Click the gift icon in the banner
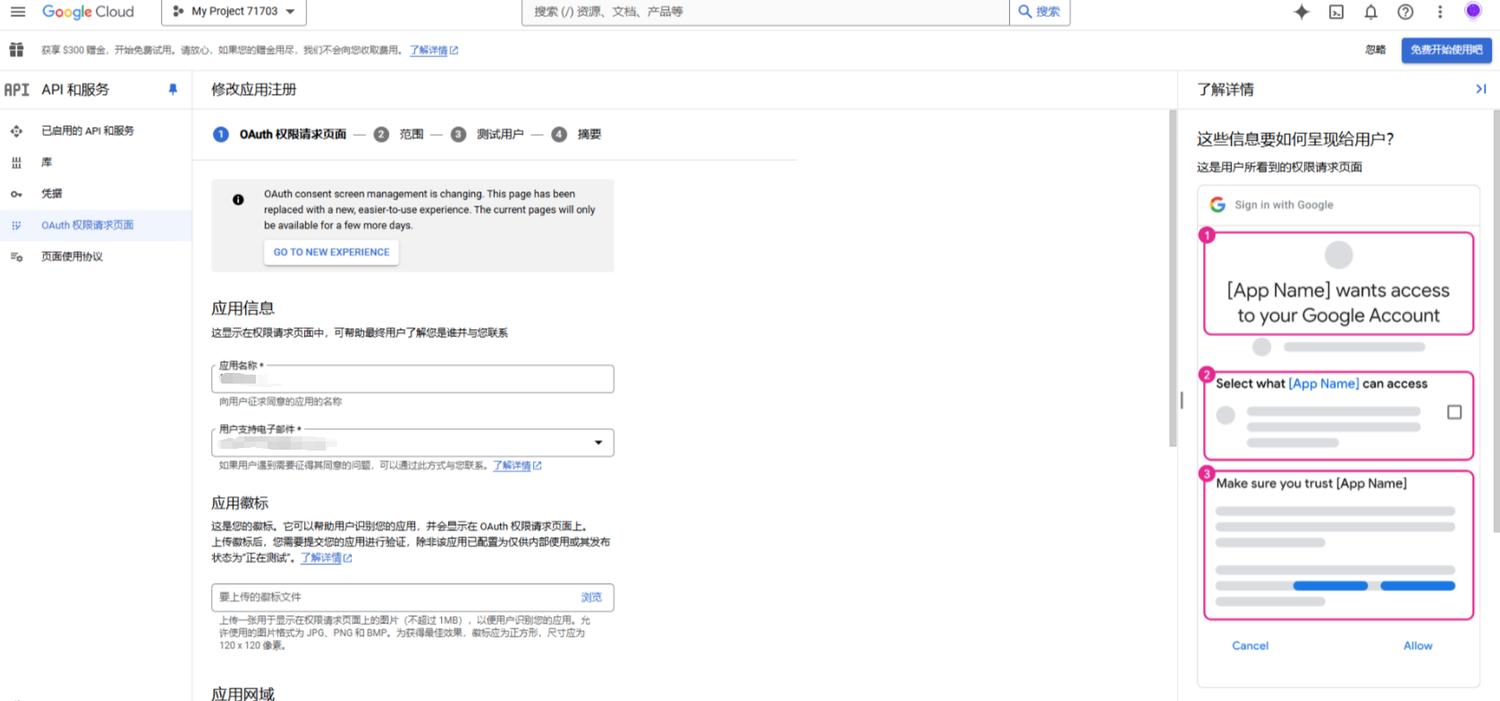This screenshot has height=701, width=1500. coord(16,50)
